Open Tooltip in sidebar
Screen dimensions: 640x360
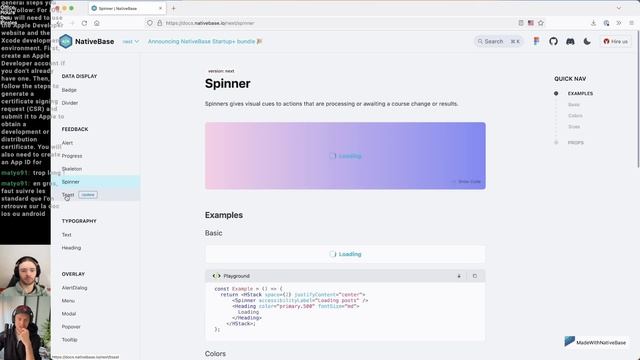coord(69,340)
